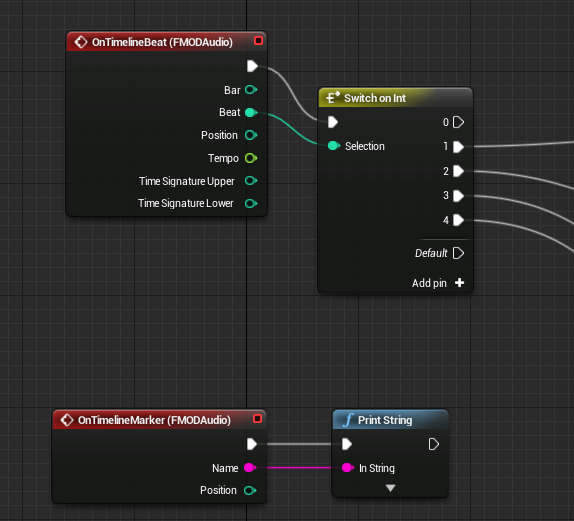Select the Switch on Int node title

[374, 98]
